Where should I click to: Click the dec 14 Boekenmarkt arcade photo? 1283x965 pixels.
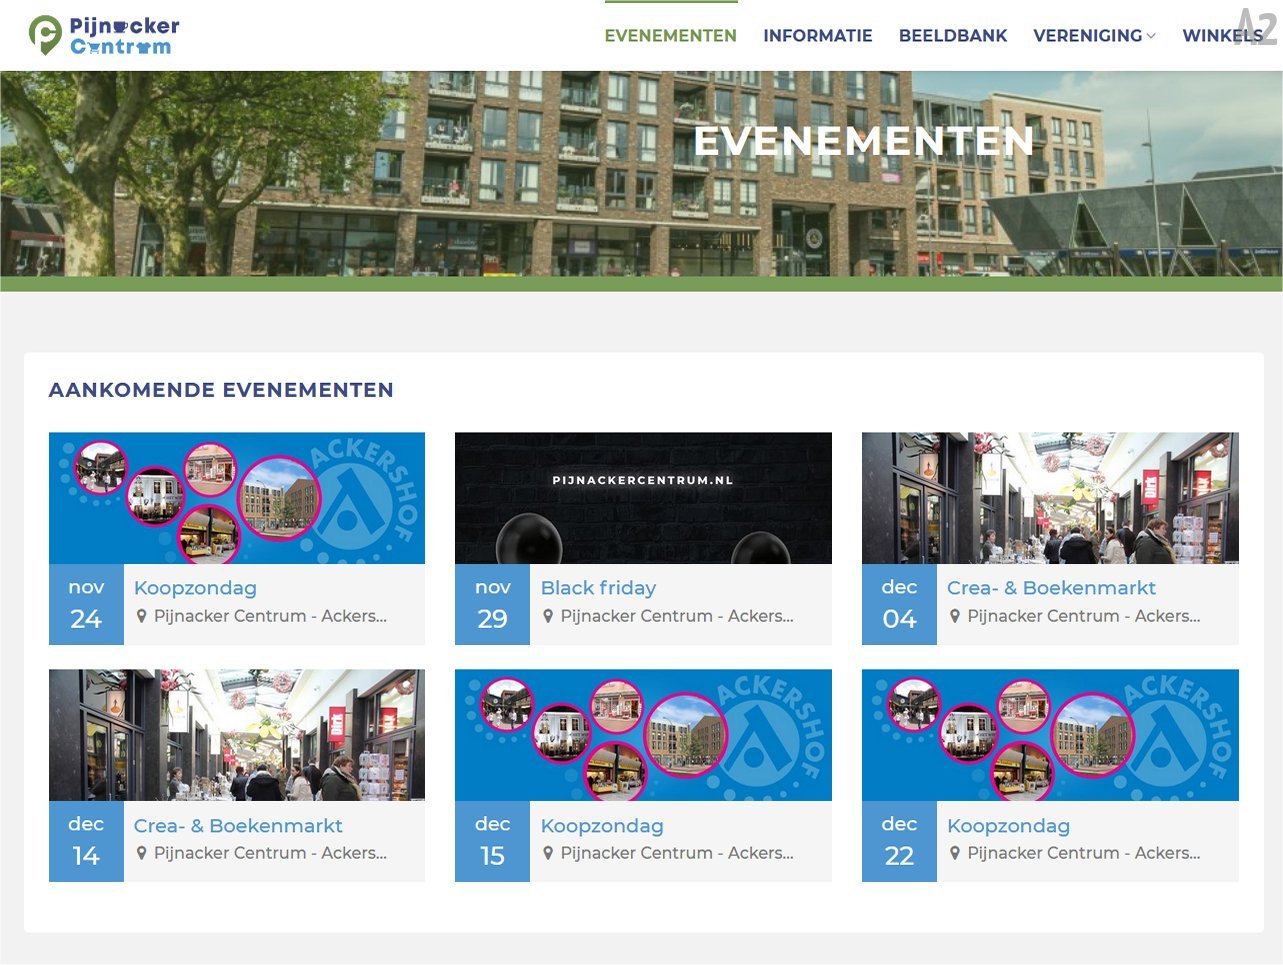[x=237, y=735]
